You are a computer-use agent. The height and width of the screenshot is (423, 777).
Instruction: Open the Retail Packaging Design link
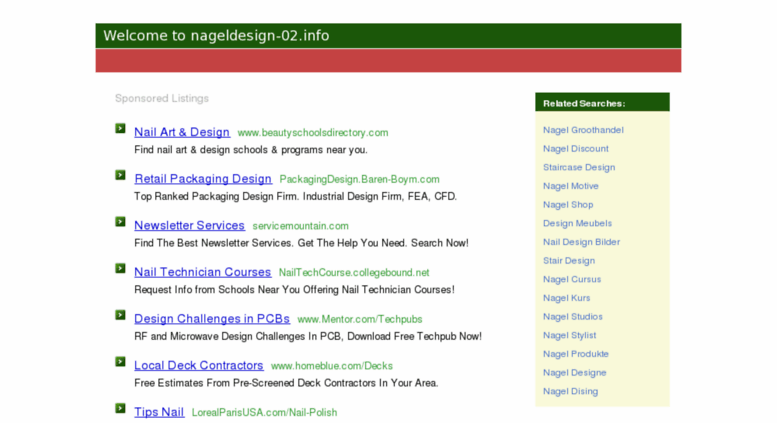click(x=202, y=179)
